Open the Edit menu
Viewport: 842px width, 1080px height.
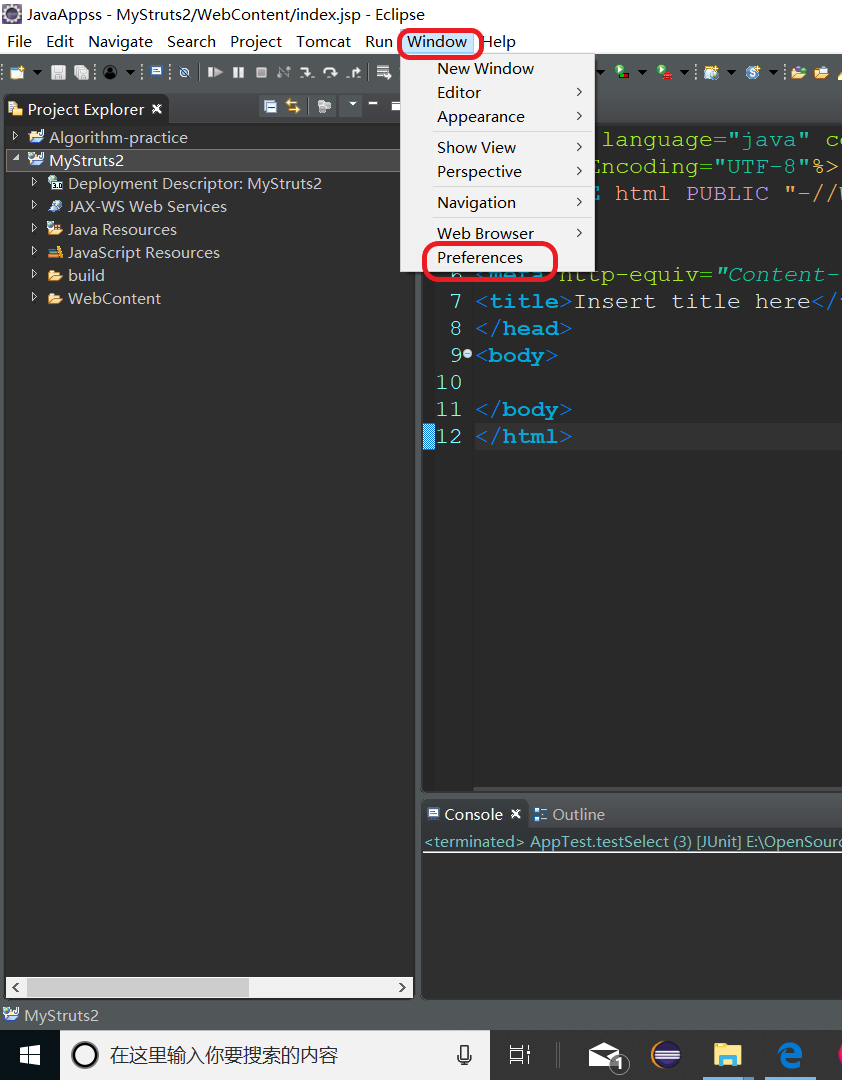tap(60, 41)
